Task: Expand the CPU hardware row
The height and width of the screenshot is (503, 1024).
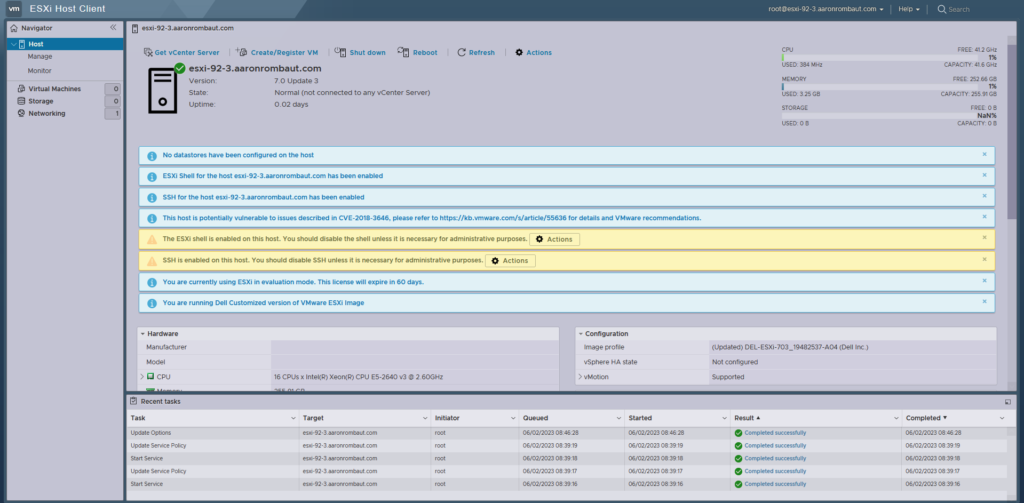Action: (142, 376)
